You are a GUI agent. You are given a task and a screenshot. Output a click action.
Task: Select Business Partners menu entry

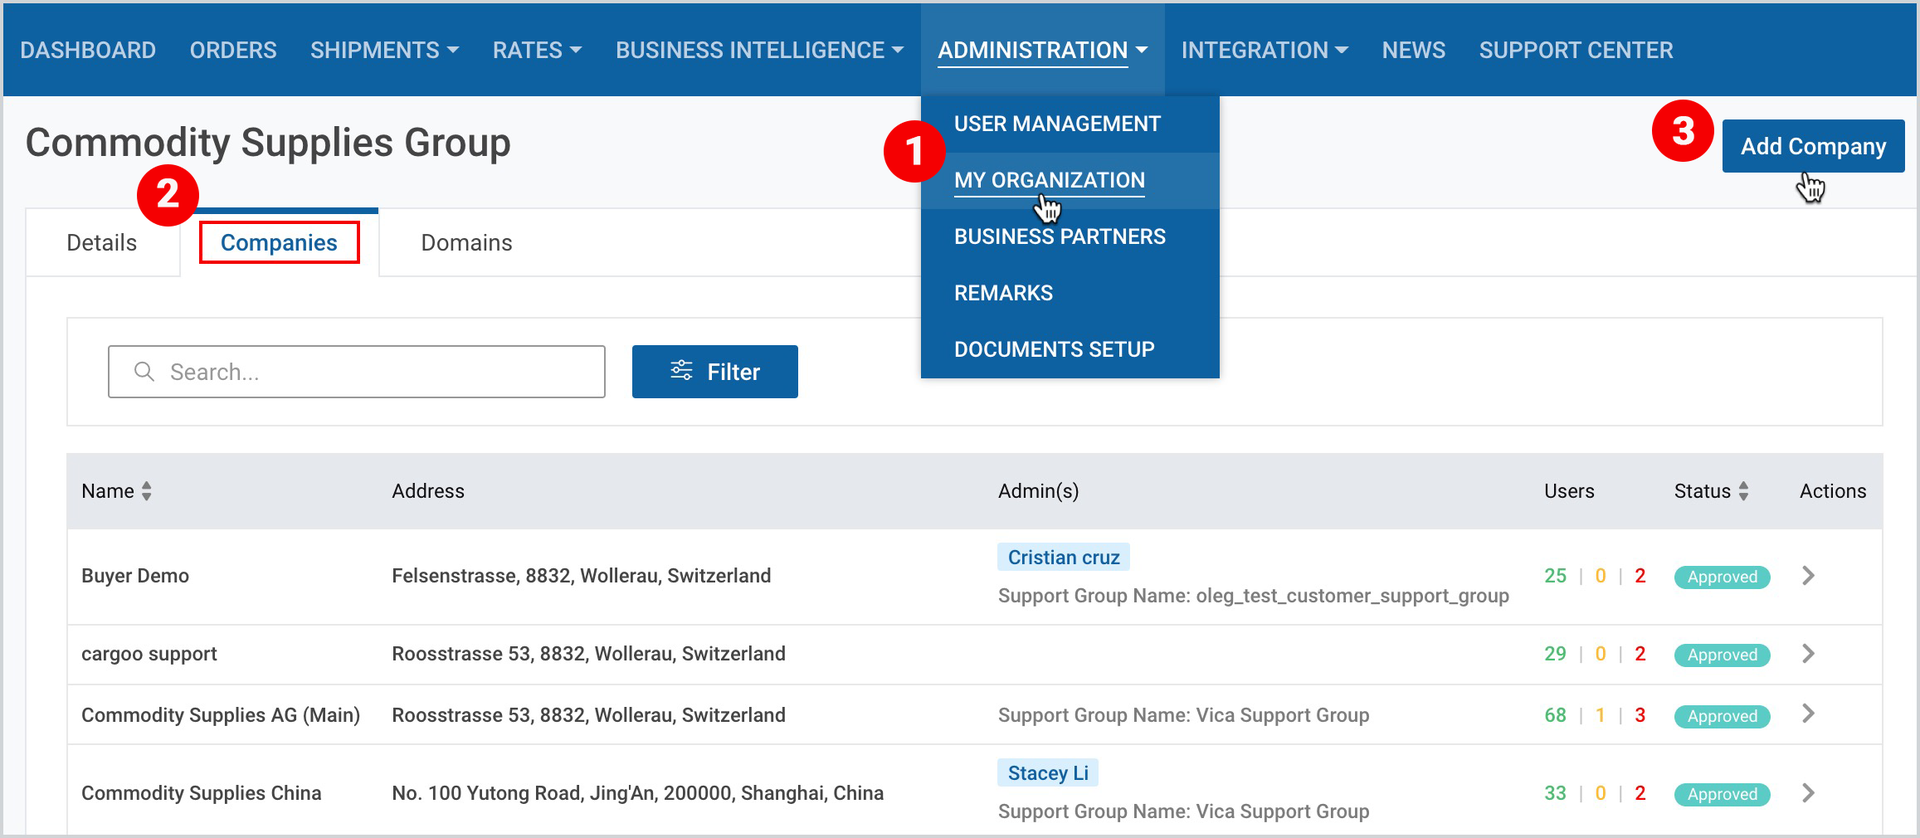click(x=1069, y=237)
